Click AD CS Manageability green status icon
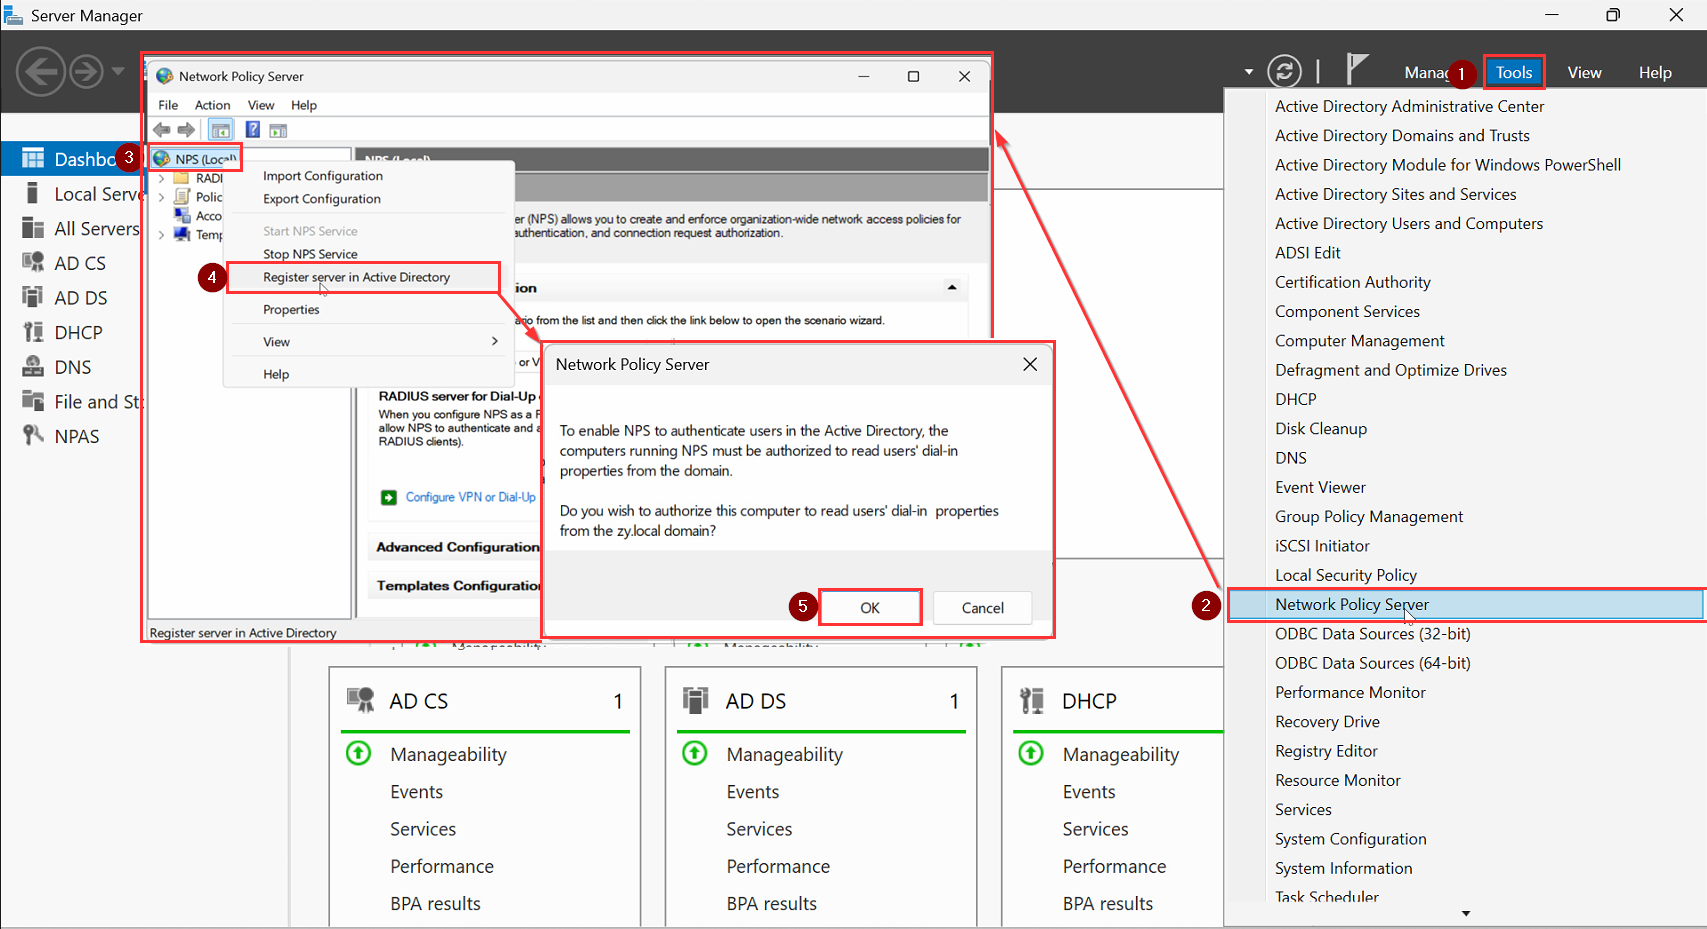1707x929 pixels. [x=358, y=753]
